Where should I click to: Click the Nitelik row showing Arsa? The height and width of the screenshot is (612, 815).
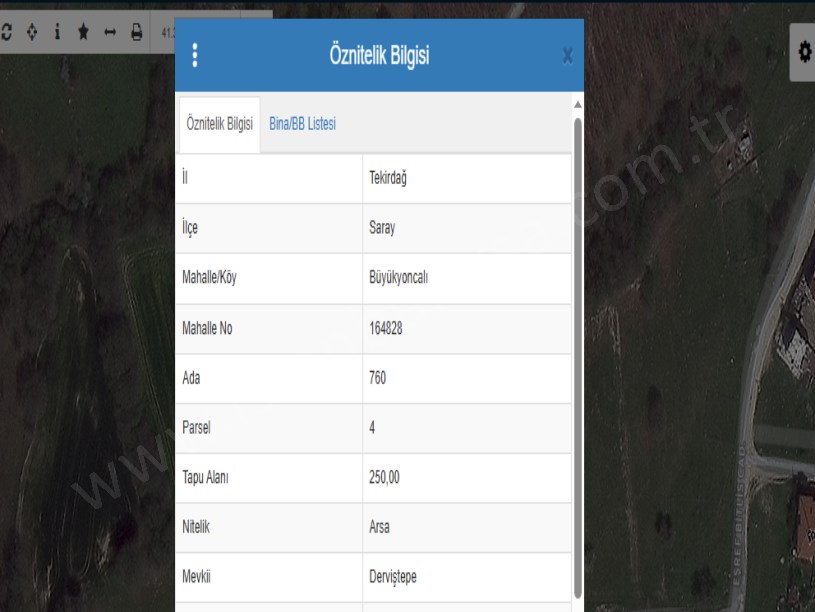pos(380,527)
